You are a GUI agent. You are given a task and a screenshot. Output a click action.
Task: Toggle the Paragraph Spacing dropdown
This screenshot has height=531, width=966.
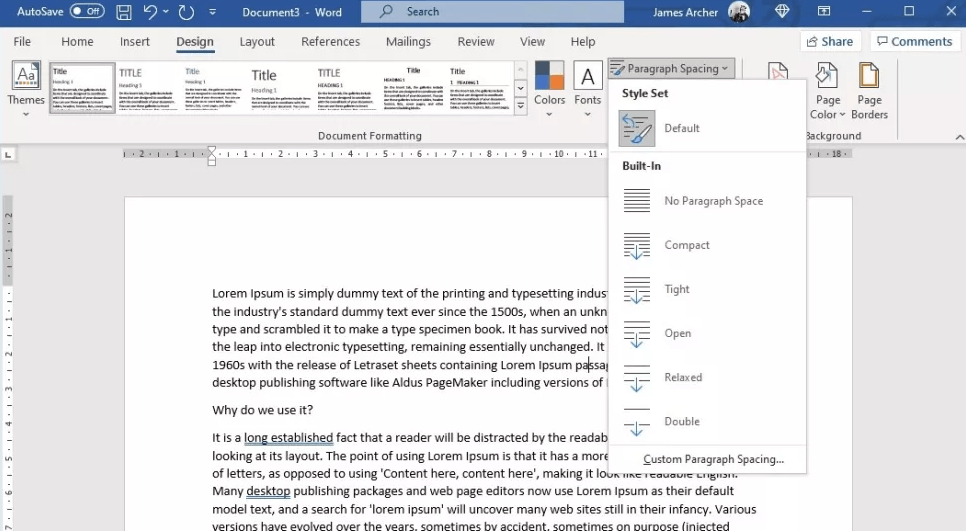pos(671,68)
